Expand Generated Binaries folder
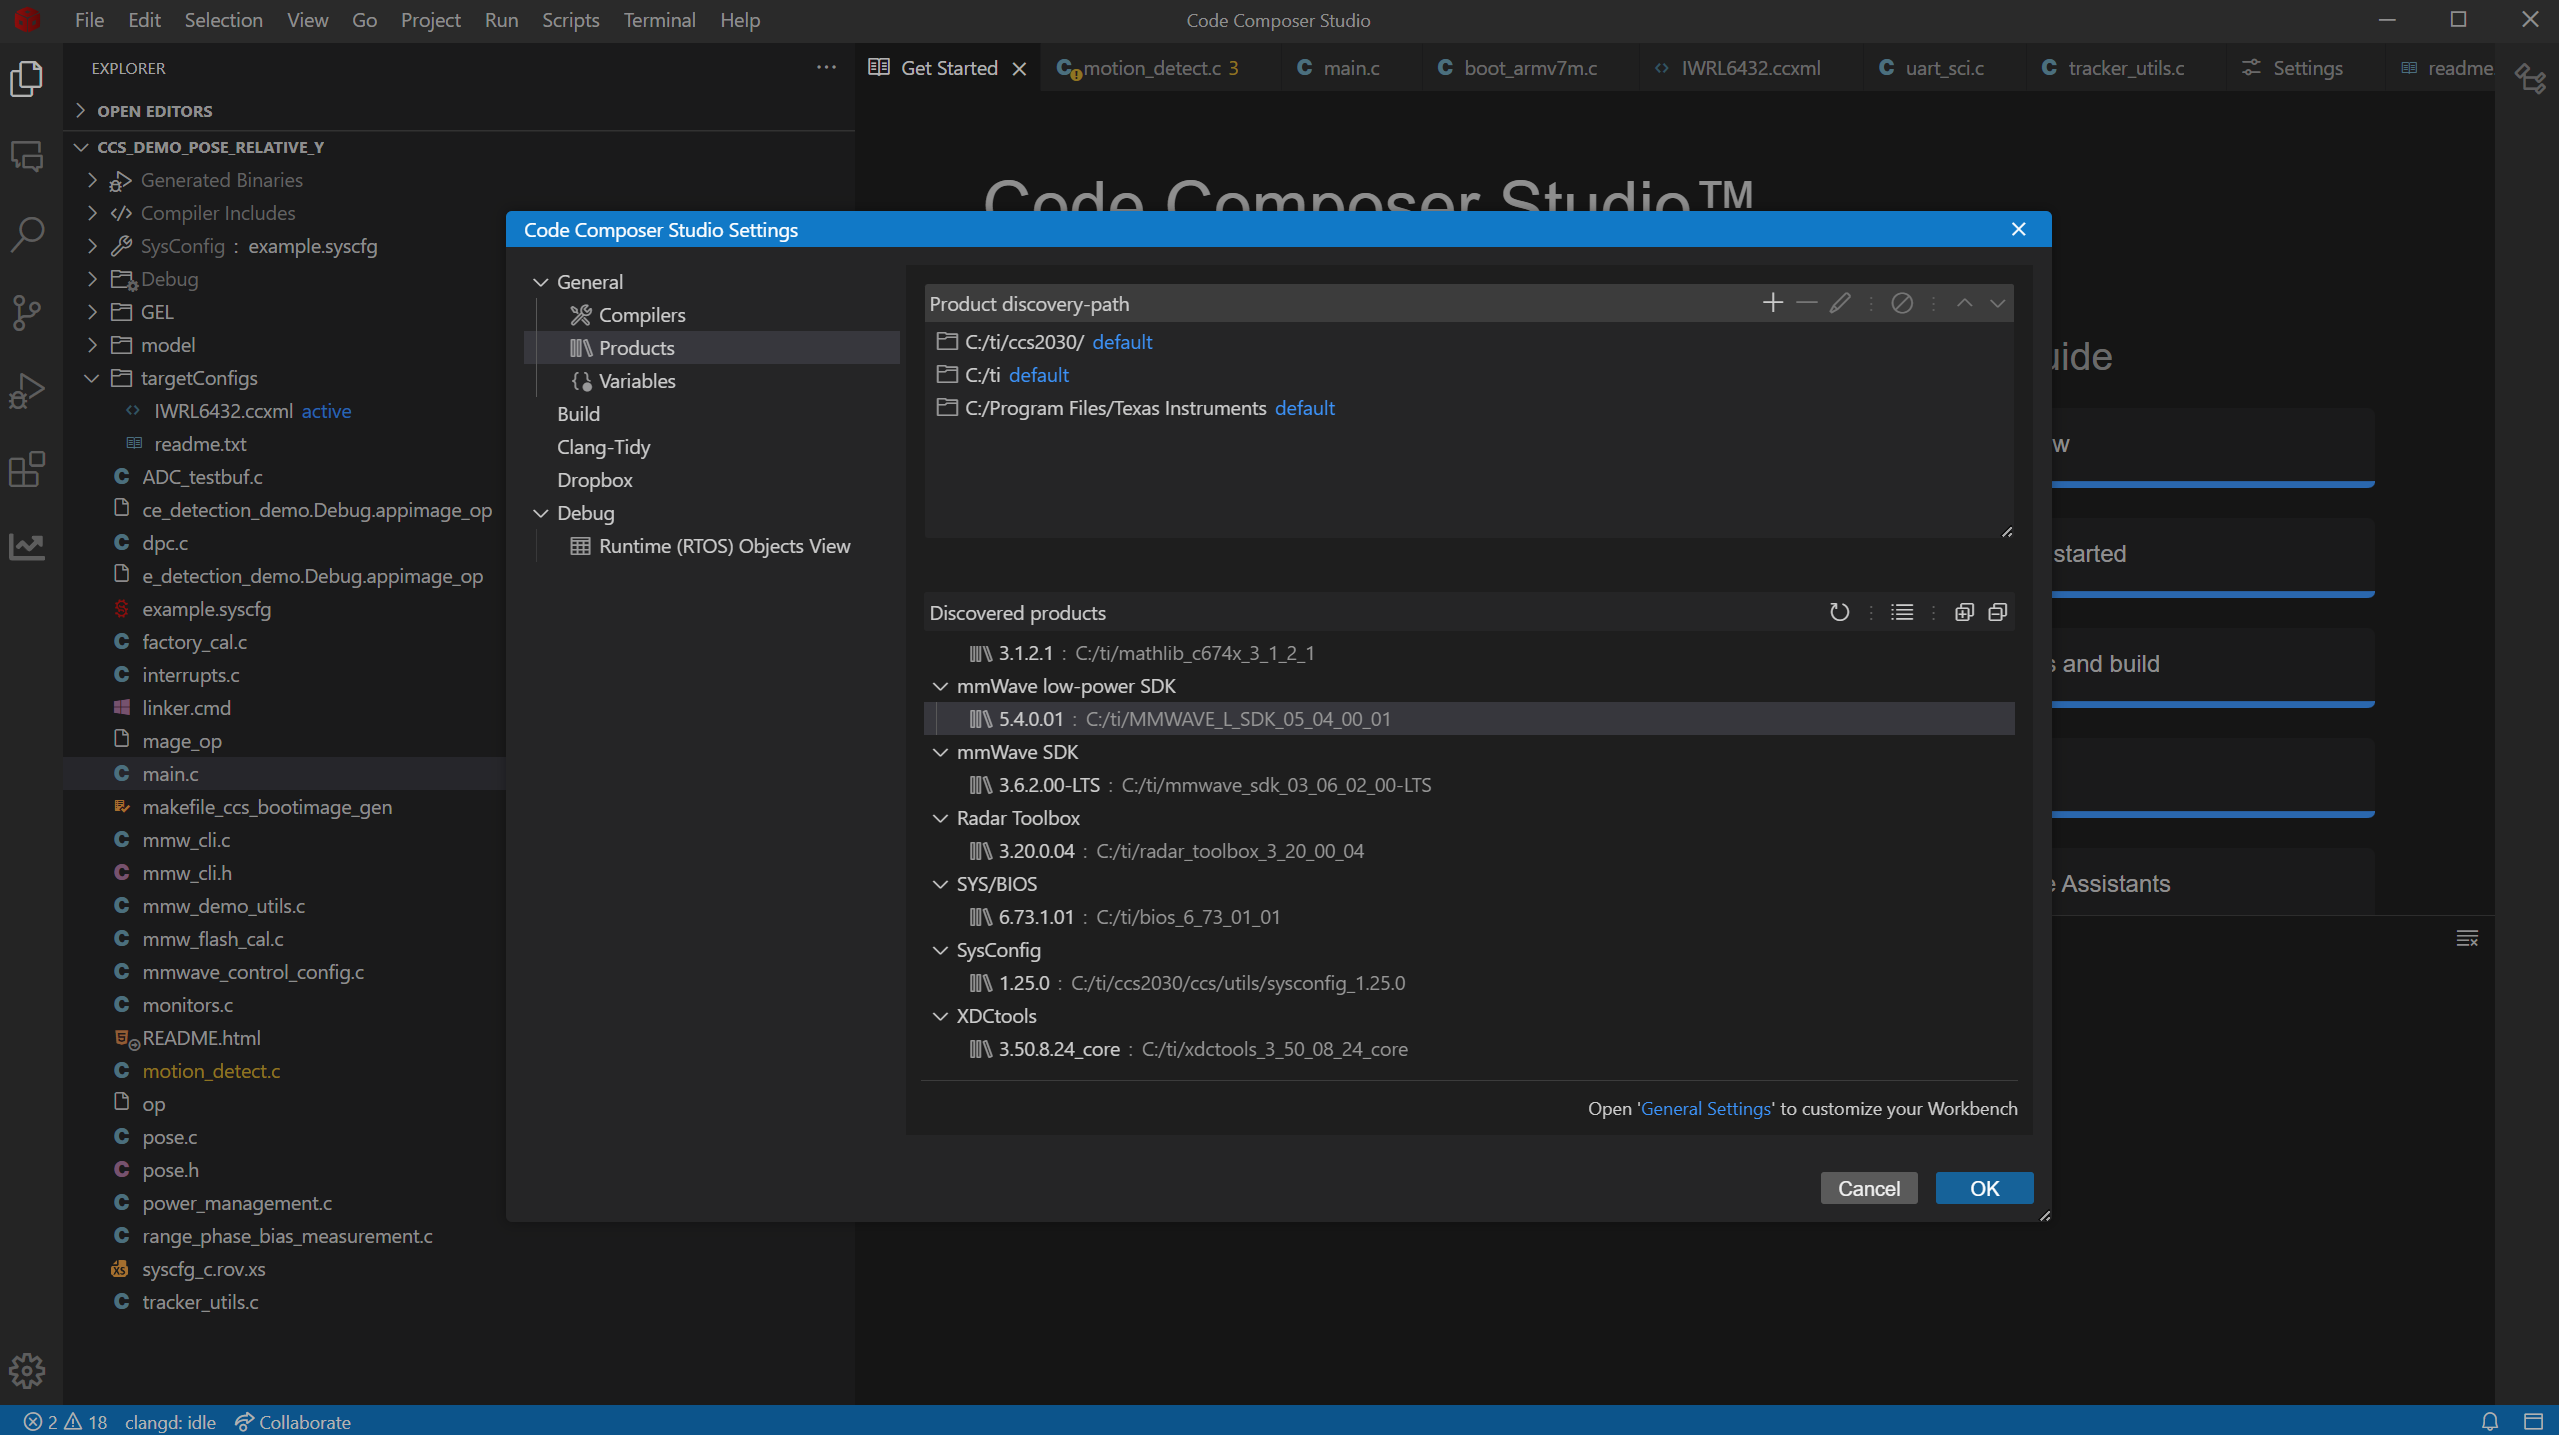This screenshot has width=2559, height=1435. point(92,180)
